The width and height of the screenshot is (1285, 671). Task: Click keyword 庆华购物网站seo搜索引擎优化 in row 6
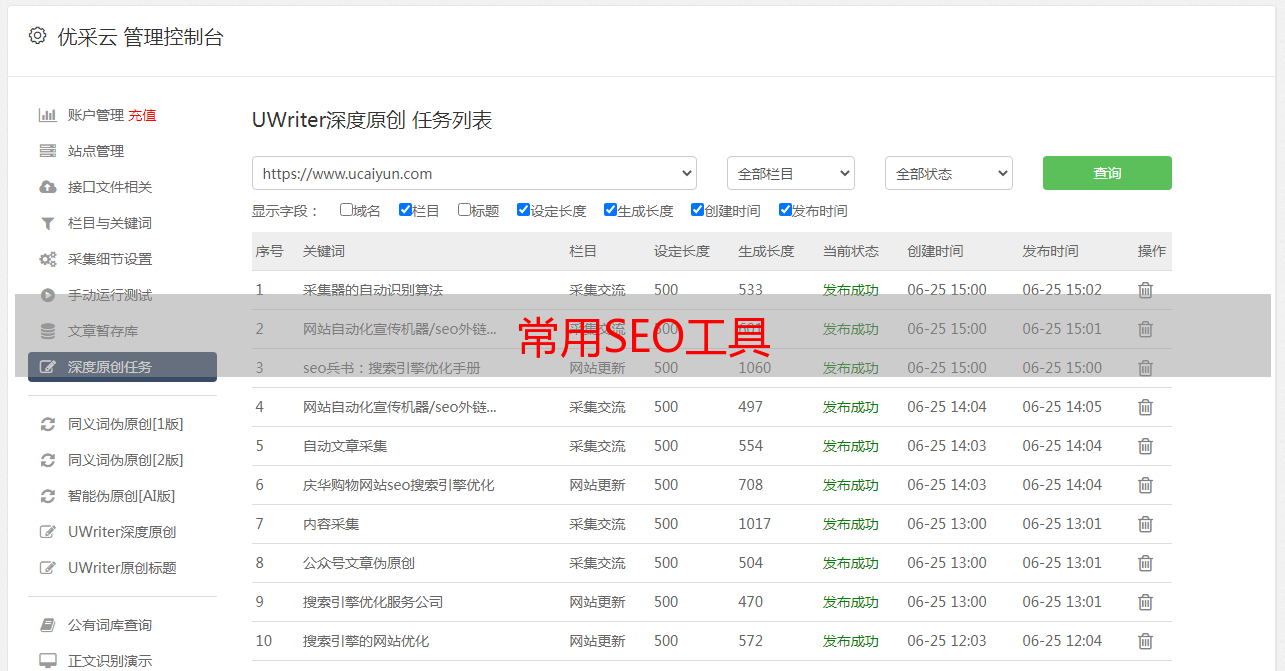(398, 485)
